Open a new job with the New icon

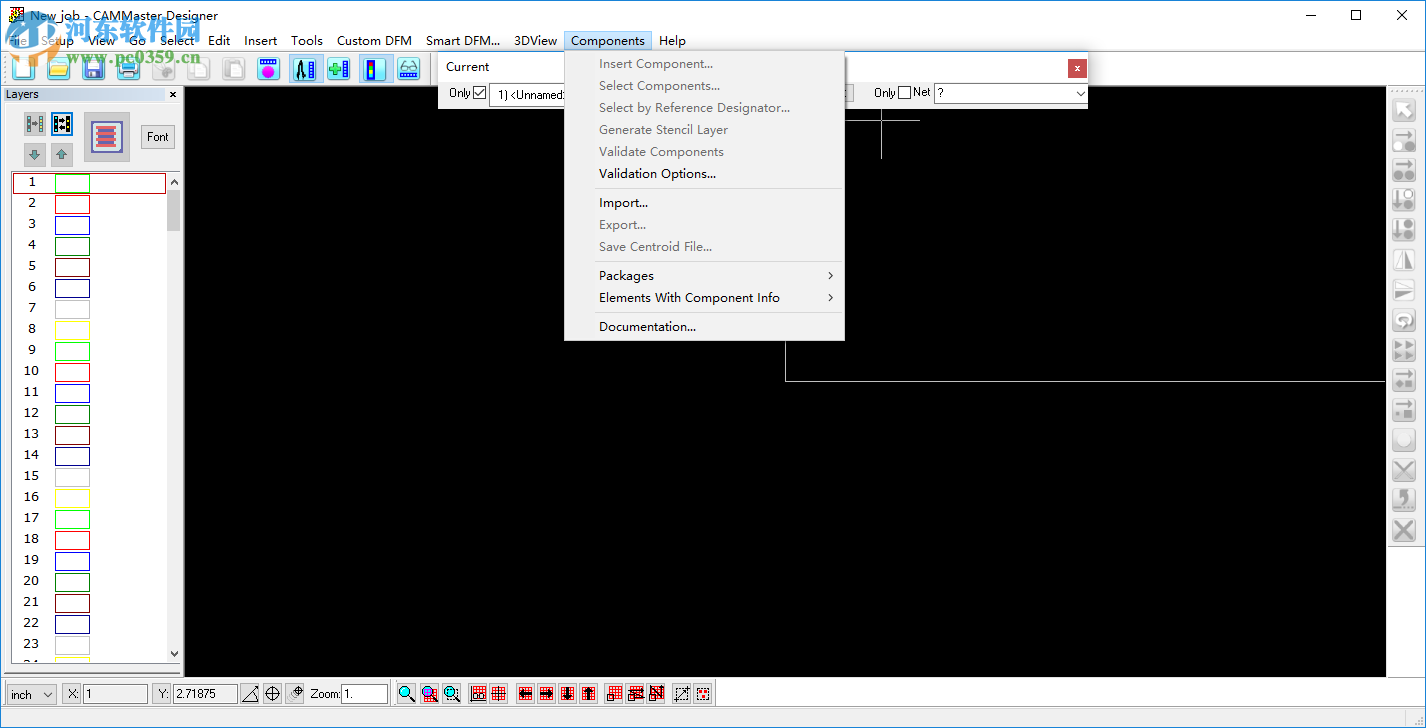tap(22, 68)
